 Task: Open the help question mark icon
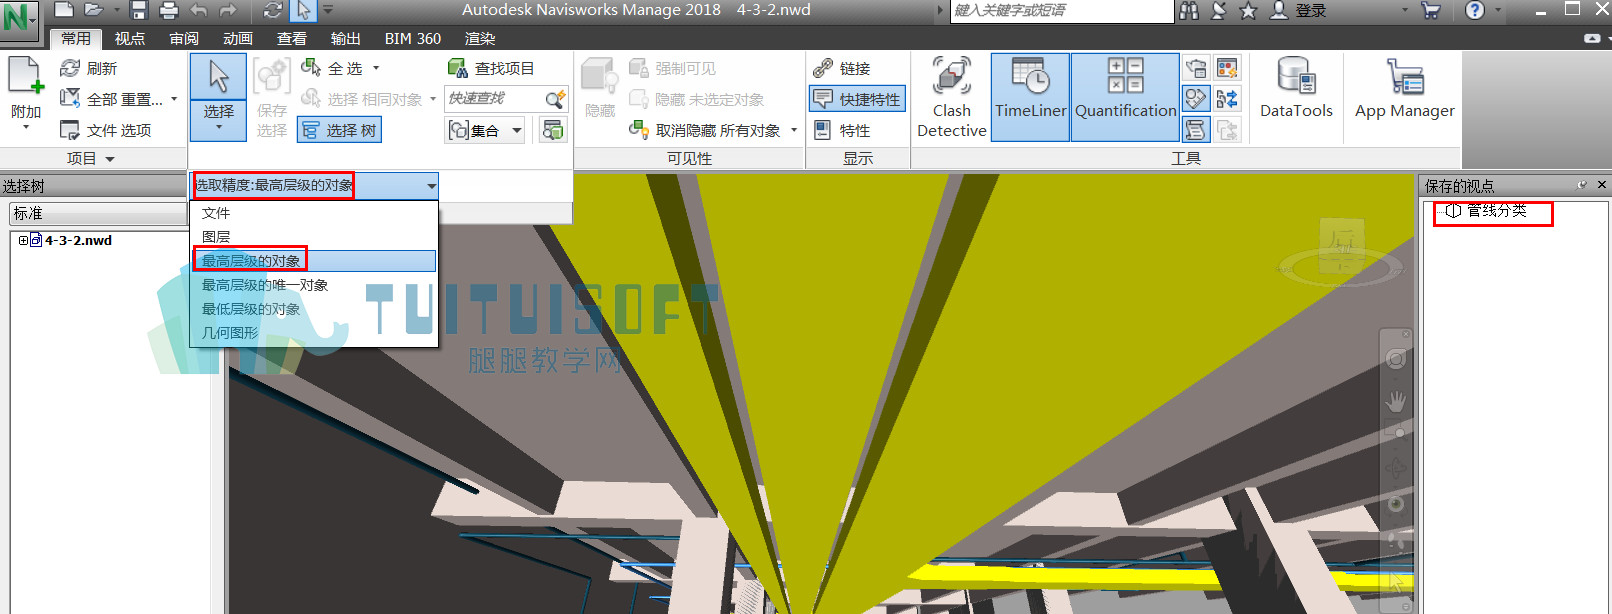click(x=1475, y=10)
